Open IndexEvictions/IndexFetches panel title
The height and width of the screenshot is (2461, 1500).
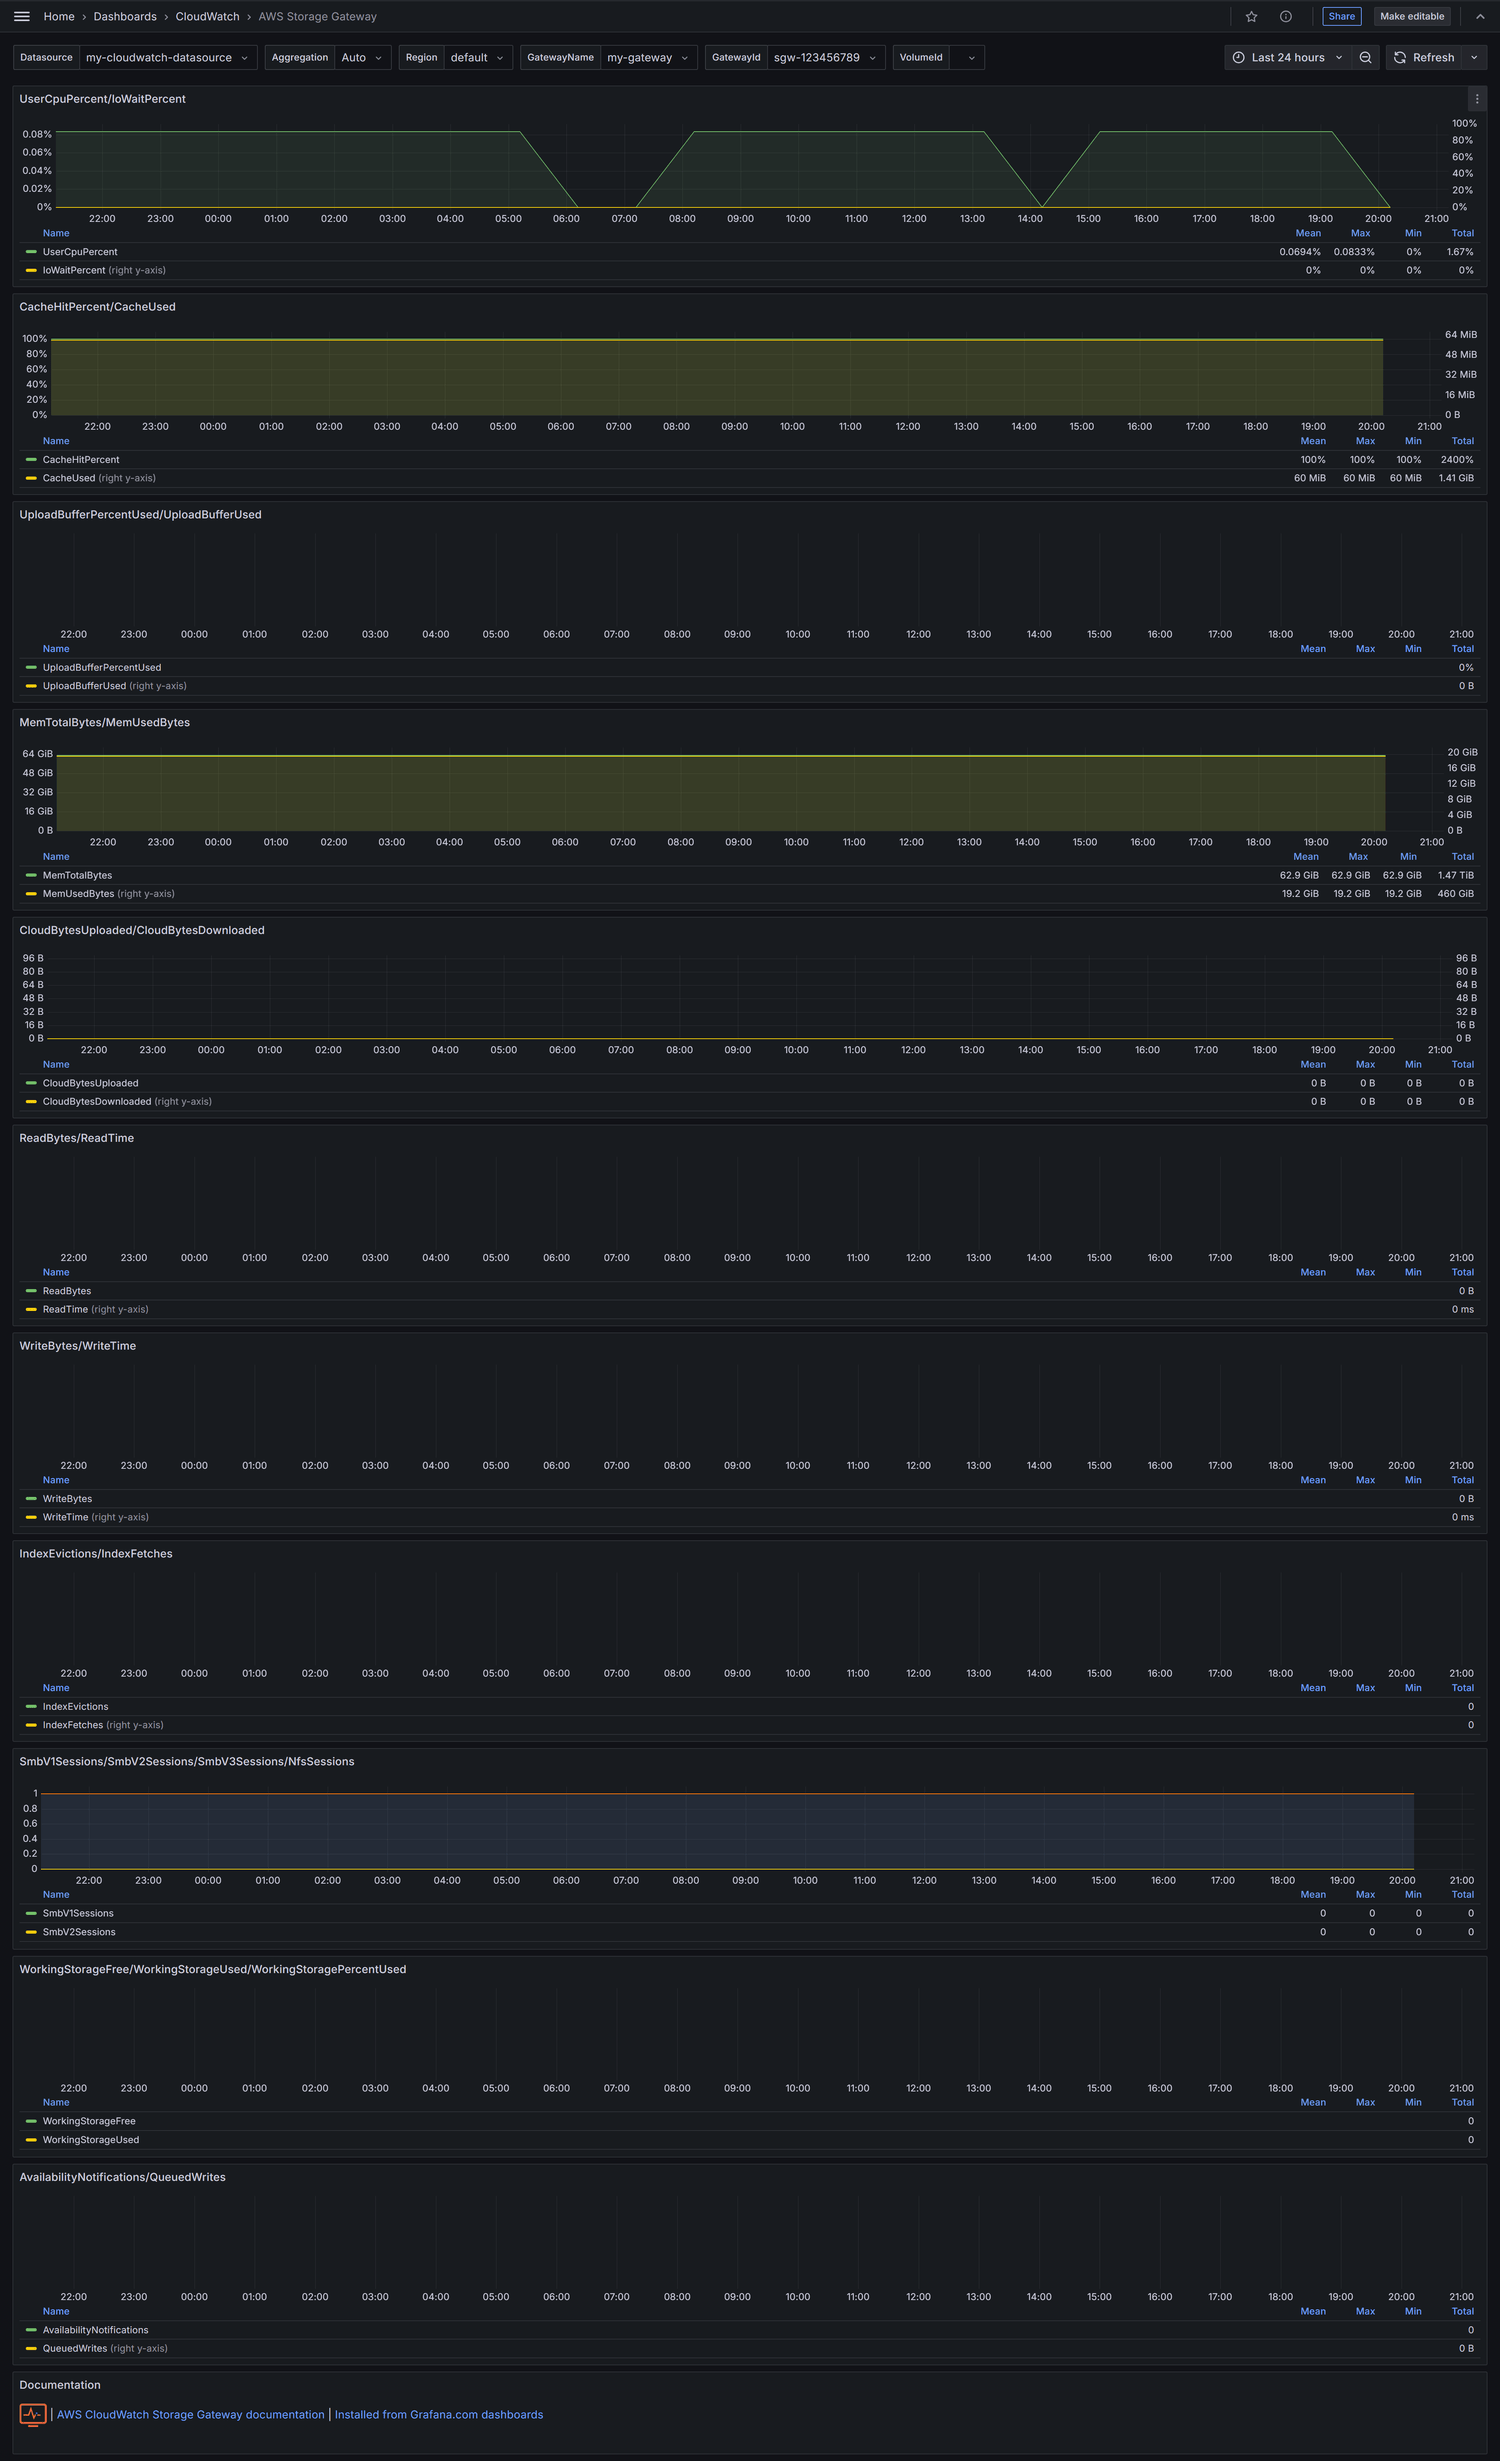pos(95,1554)
